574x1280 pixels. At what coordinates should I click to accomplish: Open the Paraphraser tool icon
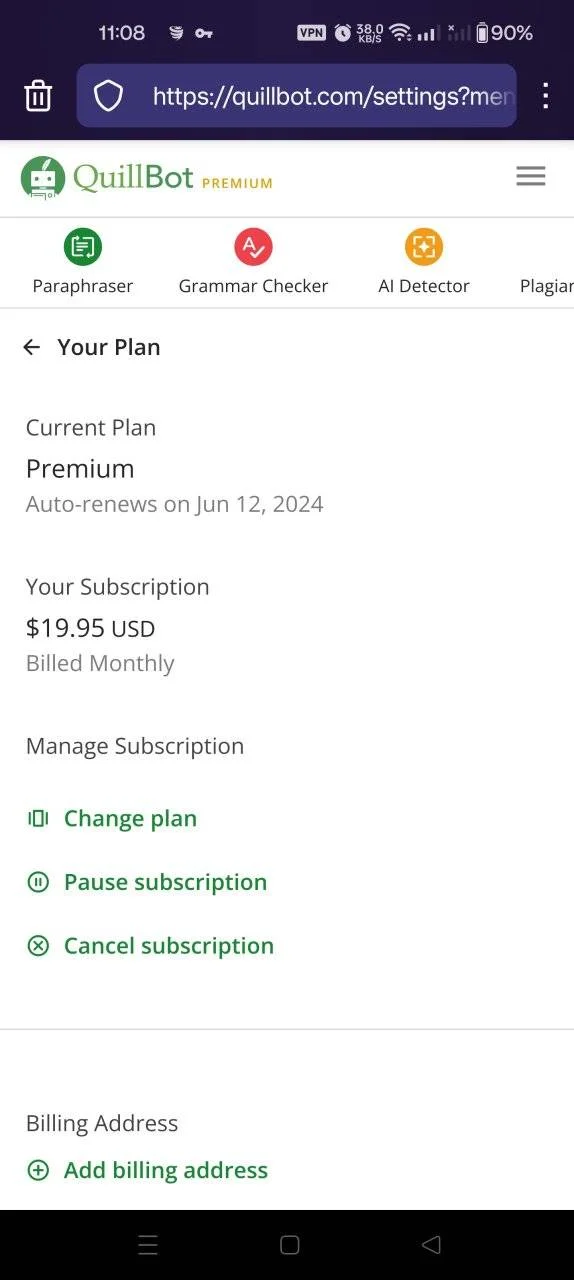(x=83, y=246)
